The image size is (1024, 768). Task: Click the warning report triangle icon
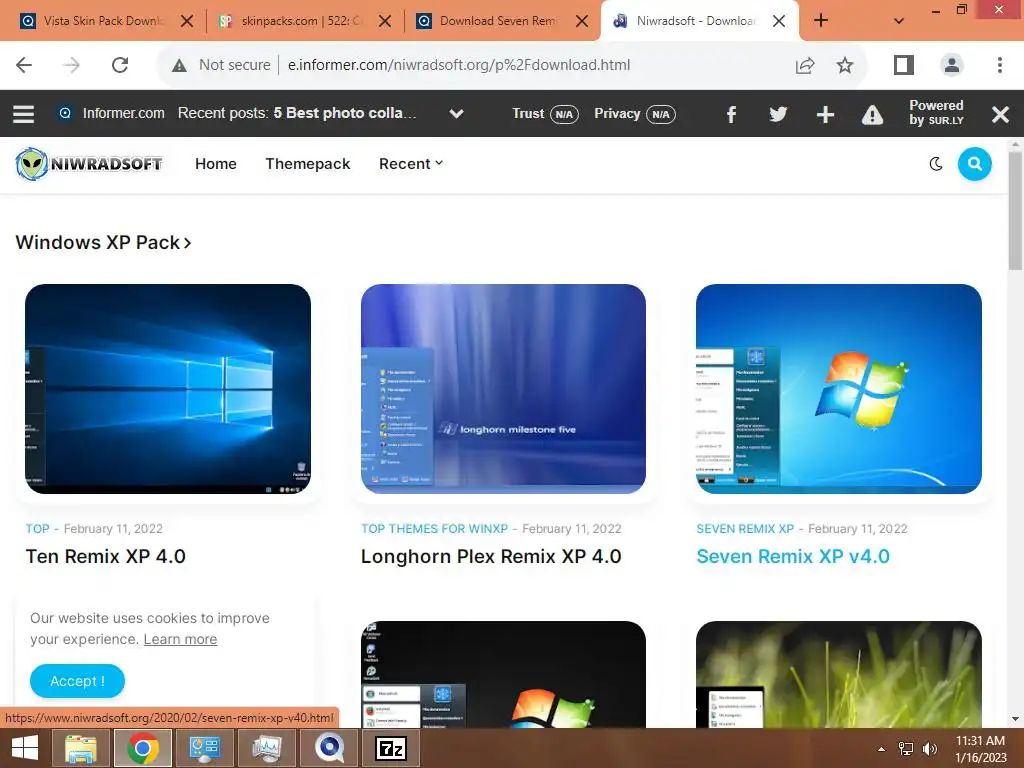[x=872, y=115]
